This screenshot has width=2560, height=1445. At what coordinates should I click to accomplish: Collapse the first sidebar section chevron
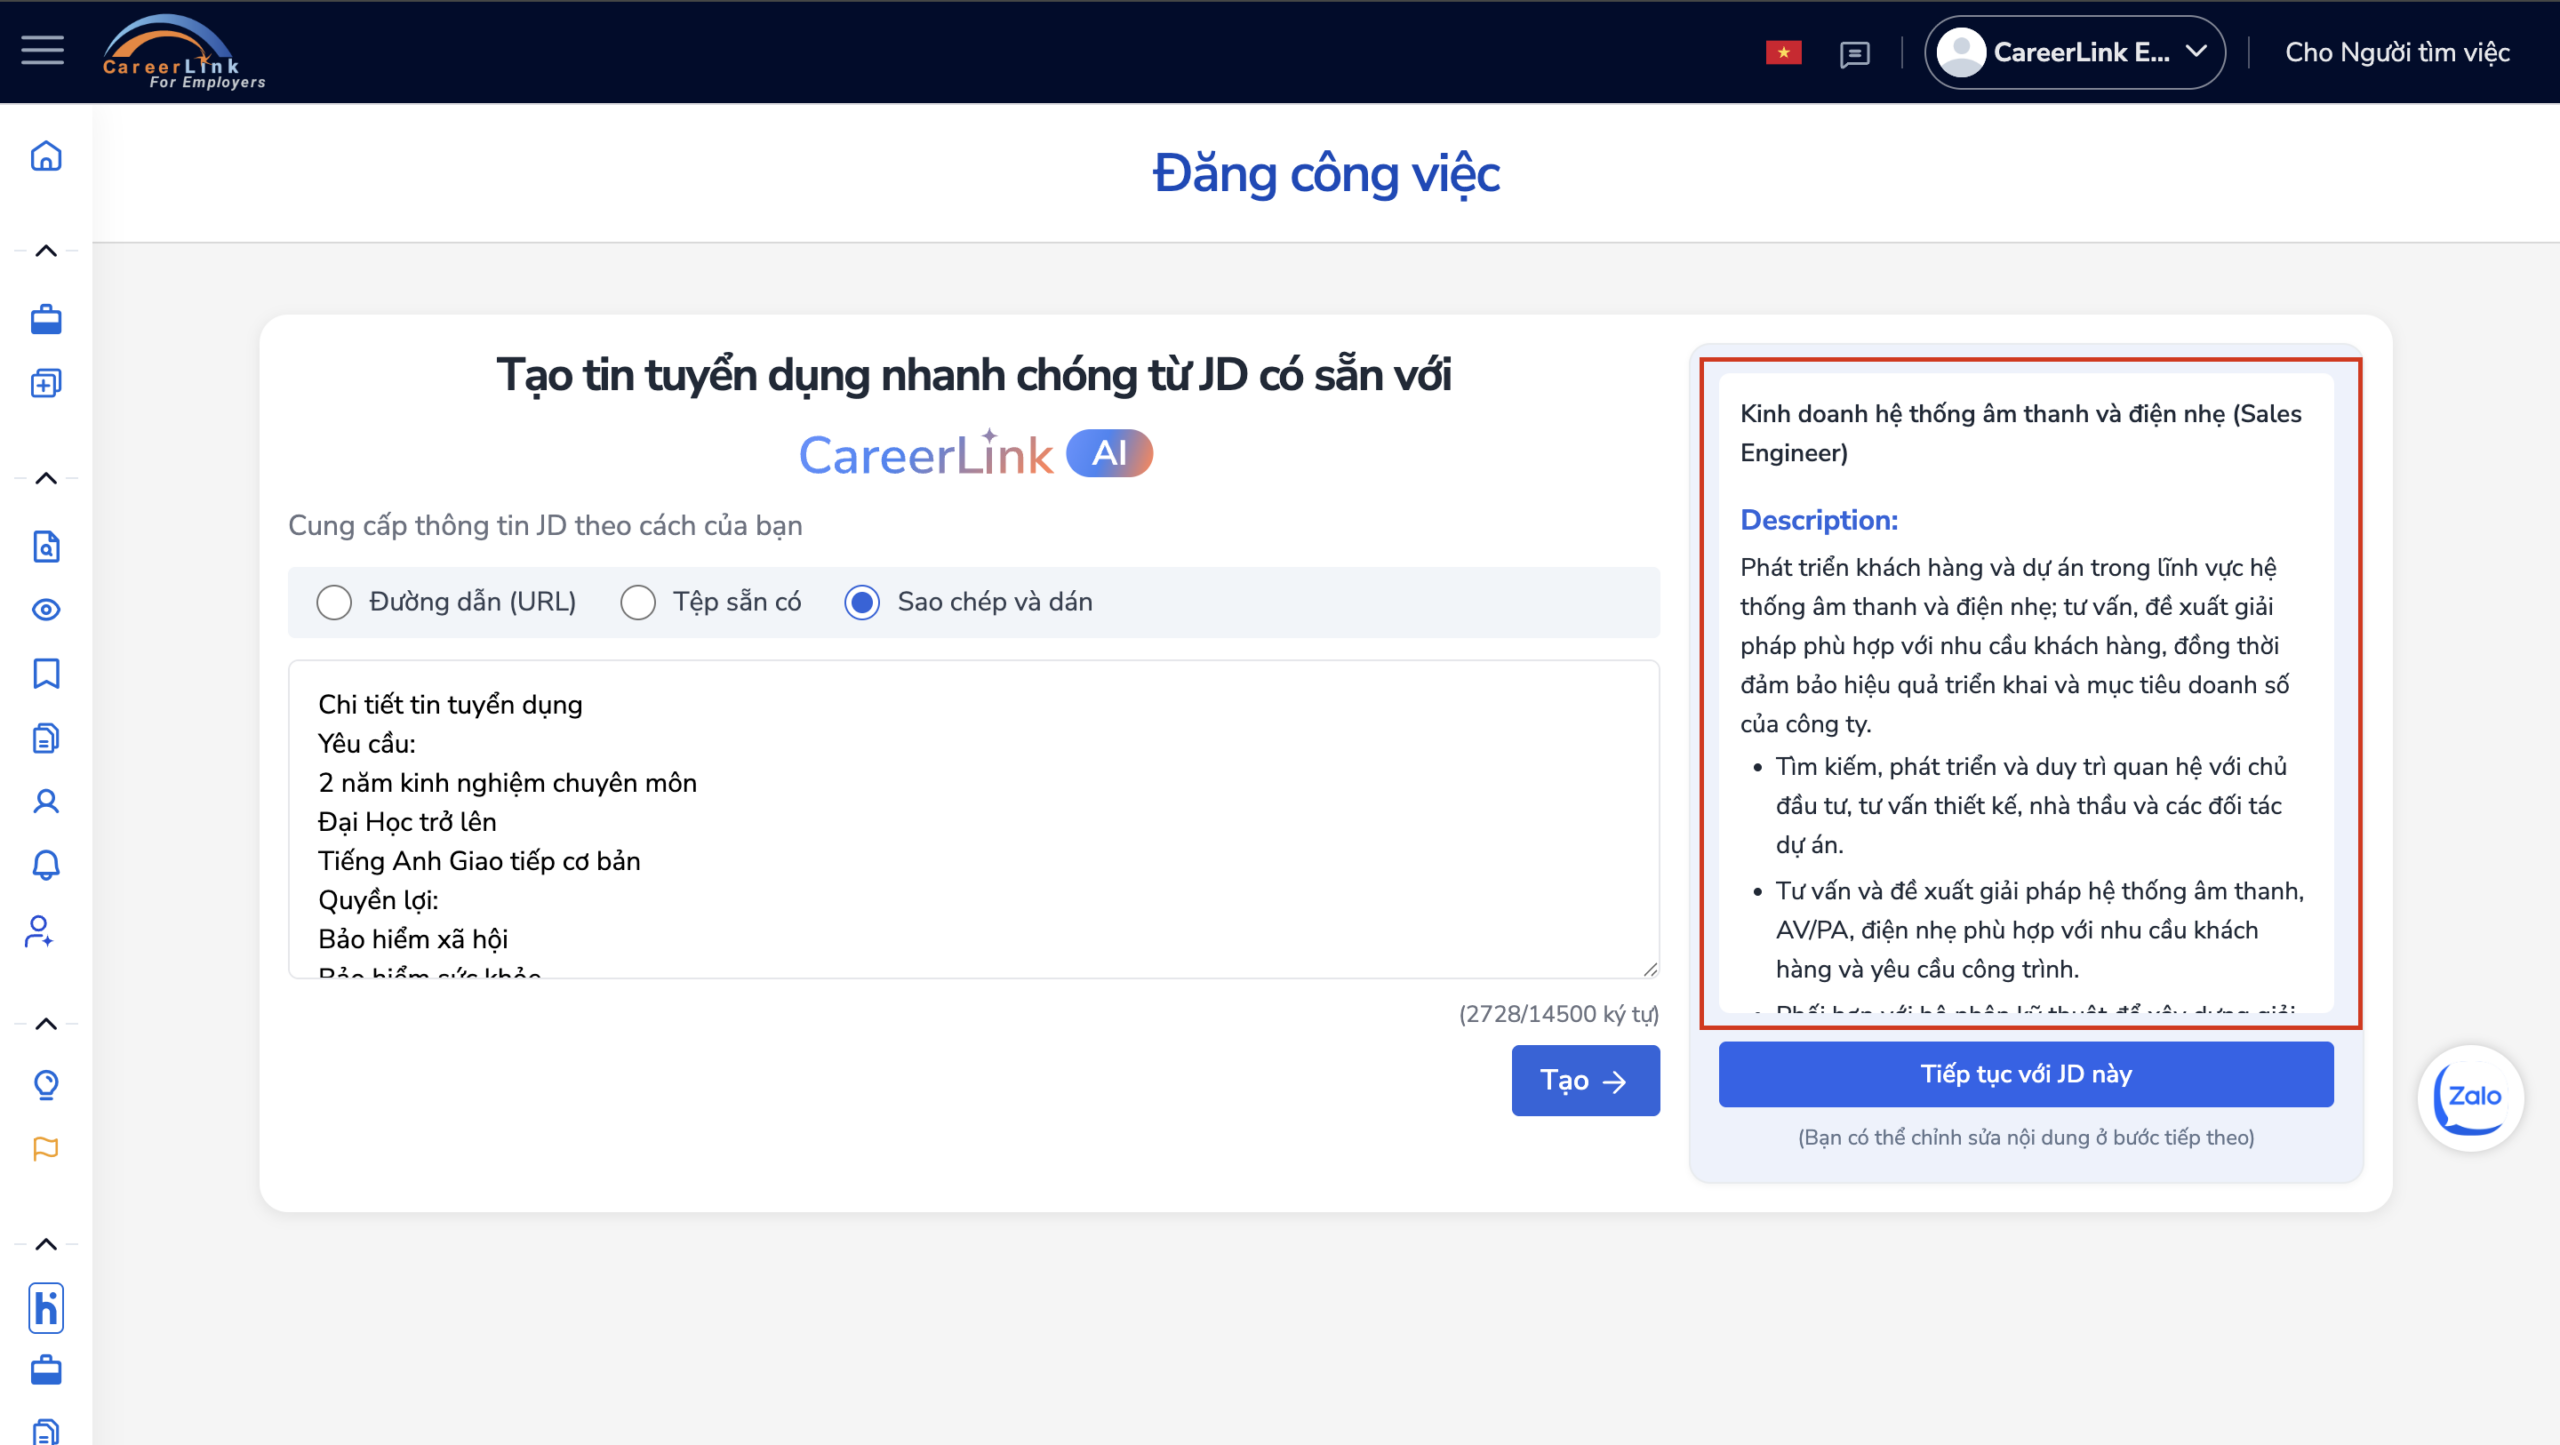(46, 251)
